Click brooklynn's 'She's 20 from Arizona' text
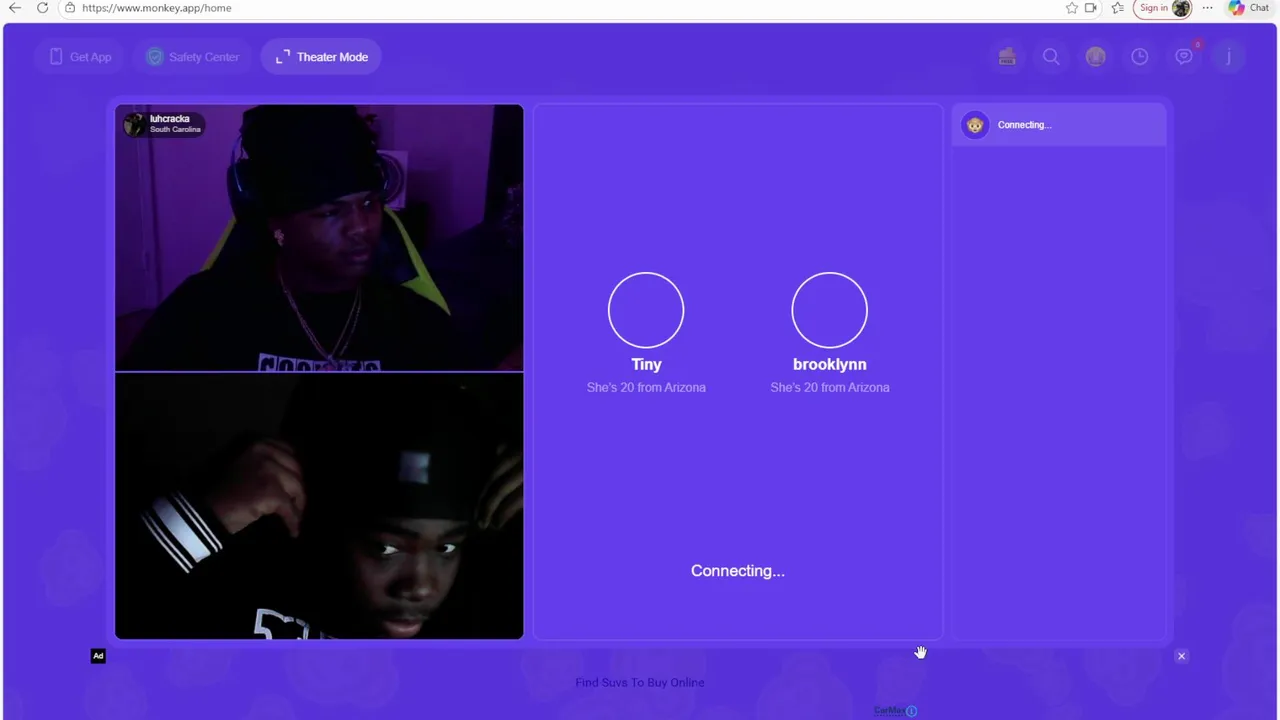The image size is (1280, 720). (x=830, y=387)
